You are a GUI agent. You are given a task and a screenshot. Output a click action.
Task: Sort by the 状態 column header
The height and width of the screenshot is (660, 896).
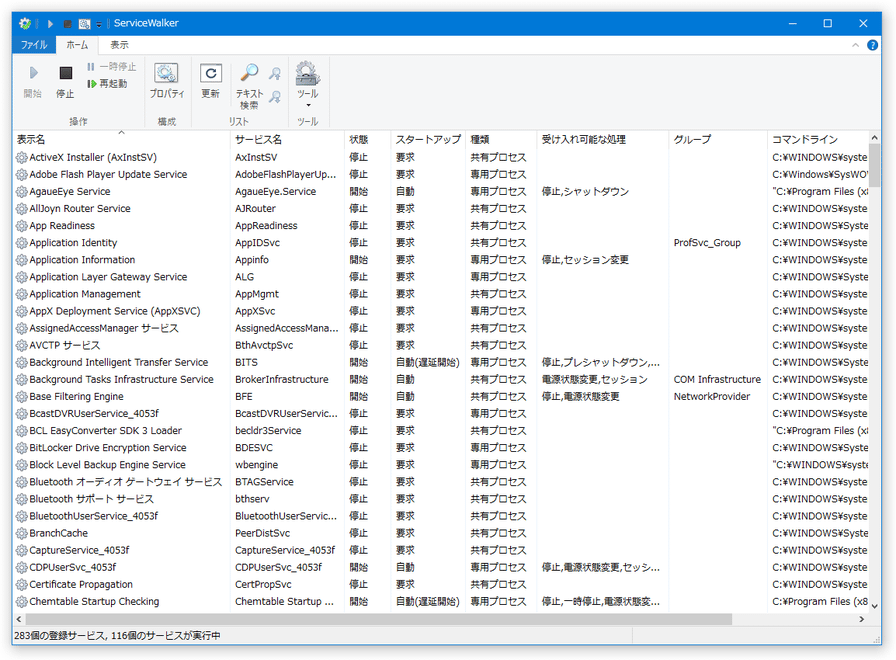pos(368,139)
